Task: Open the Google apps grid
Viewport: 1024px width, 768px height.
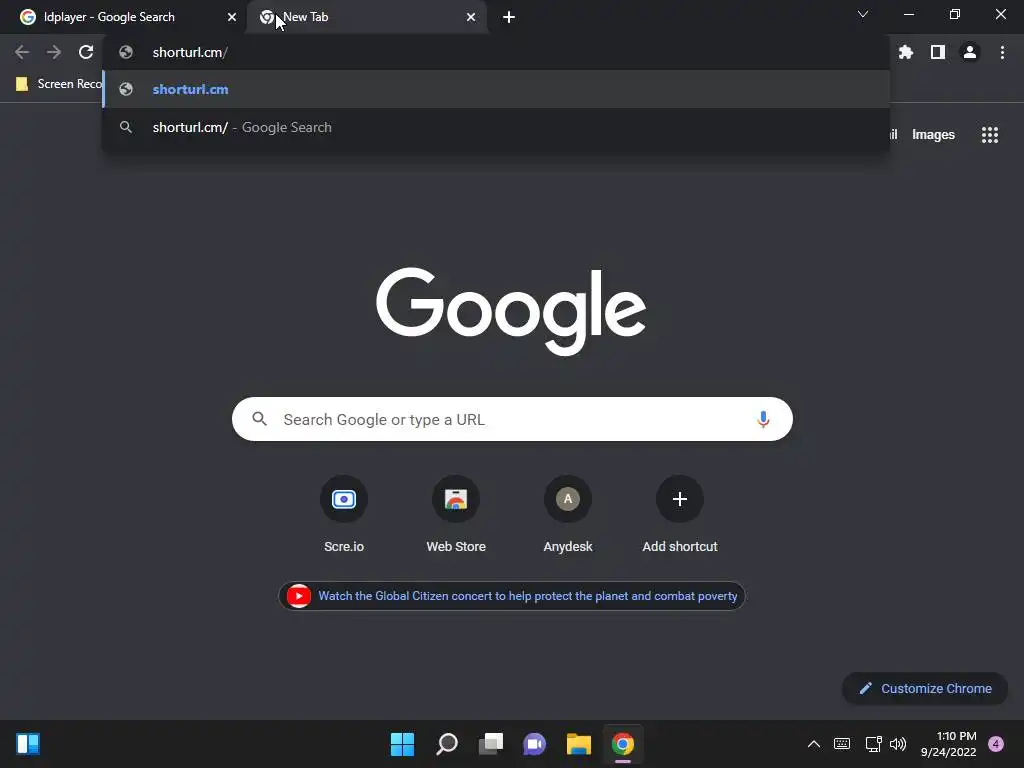Action: coord(990,135)
